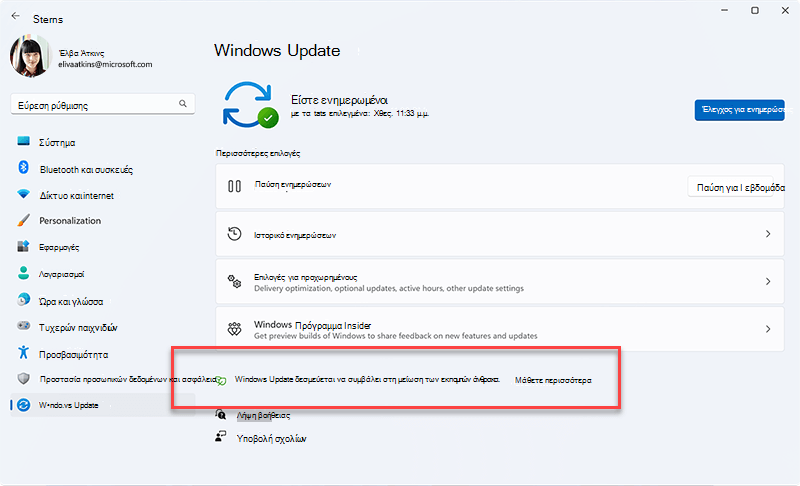Select the Σύστημα monitor icon

pos(23,141)
